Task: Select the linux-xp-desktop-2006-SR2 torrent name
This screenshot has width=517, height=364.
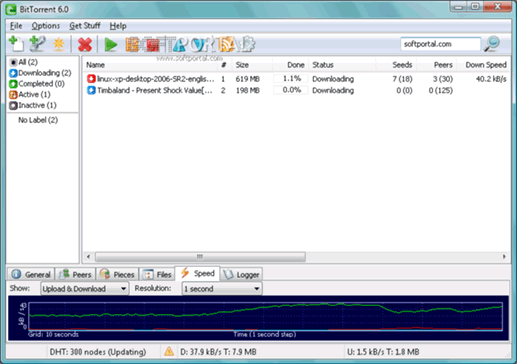Action: point(155,79)
